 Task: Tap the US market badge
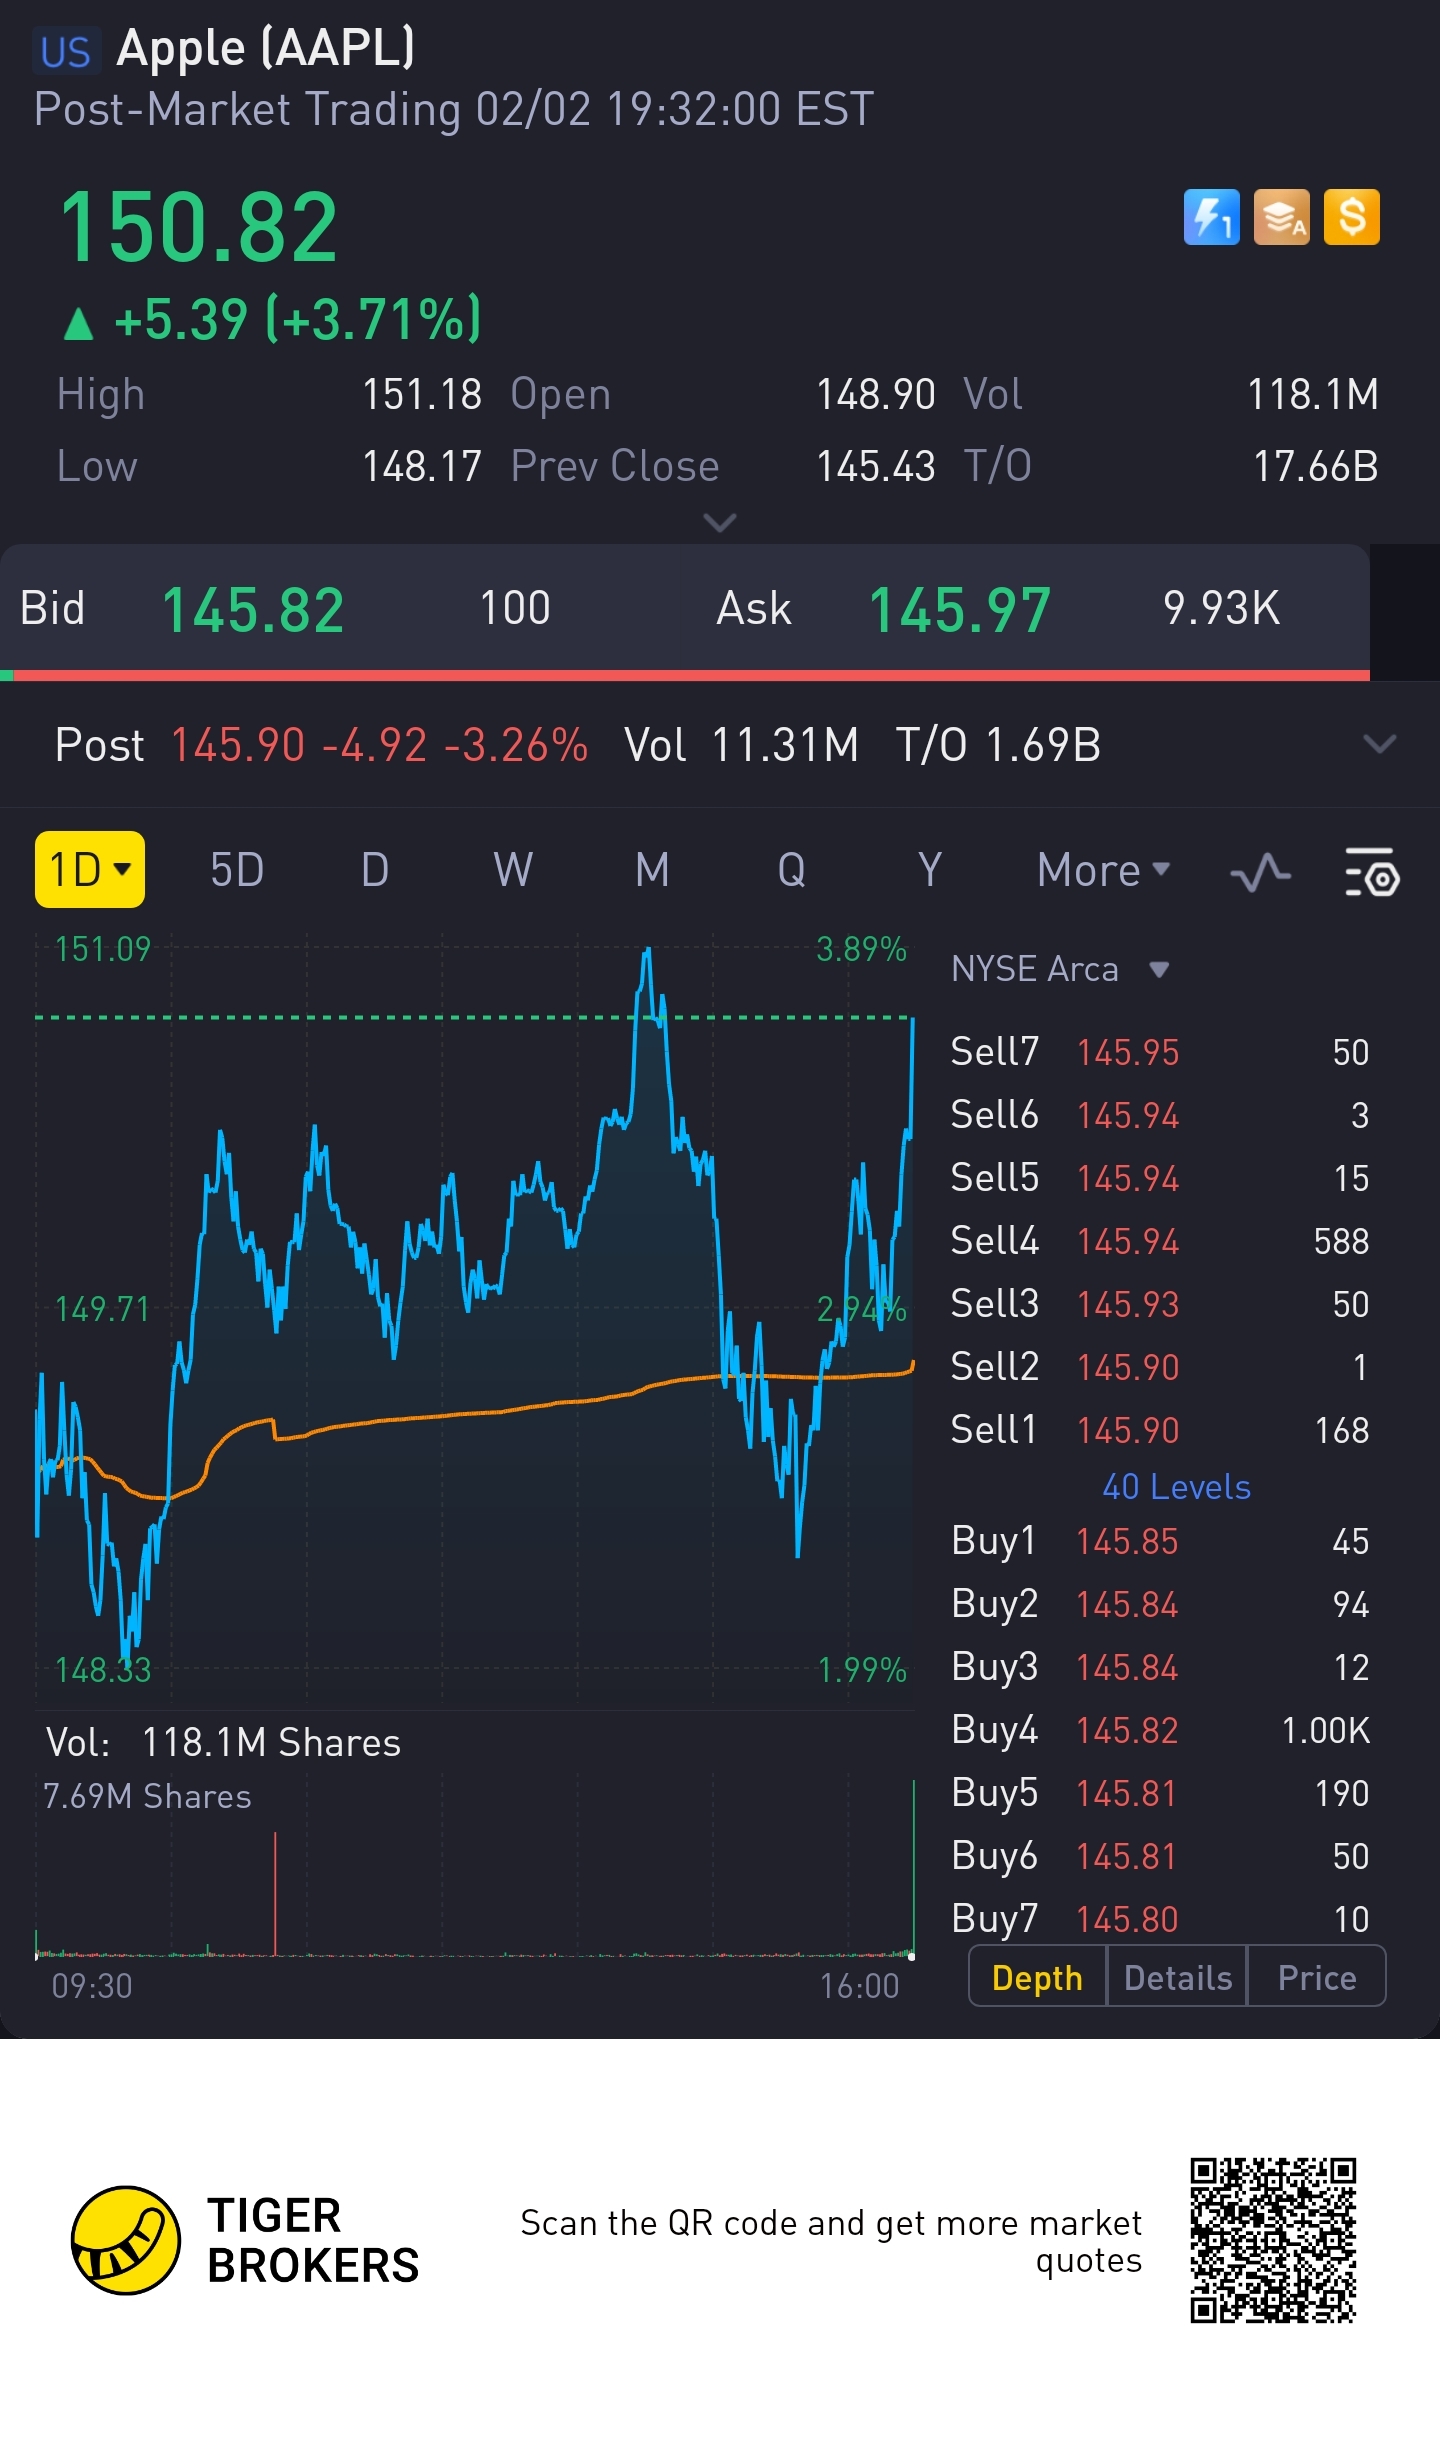coord(66,52)
